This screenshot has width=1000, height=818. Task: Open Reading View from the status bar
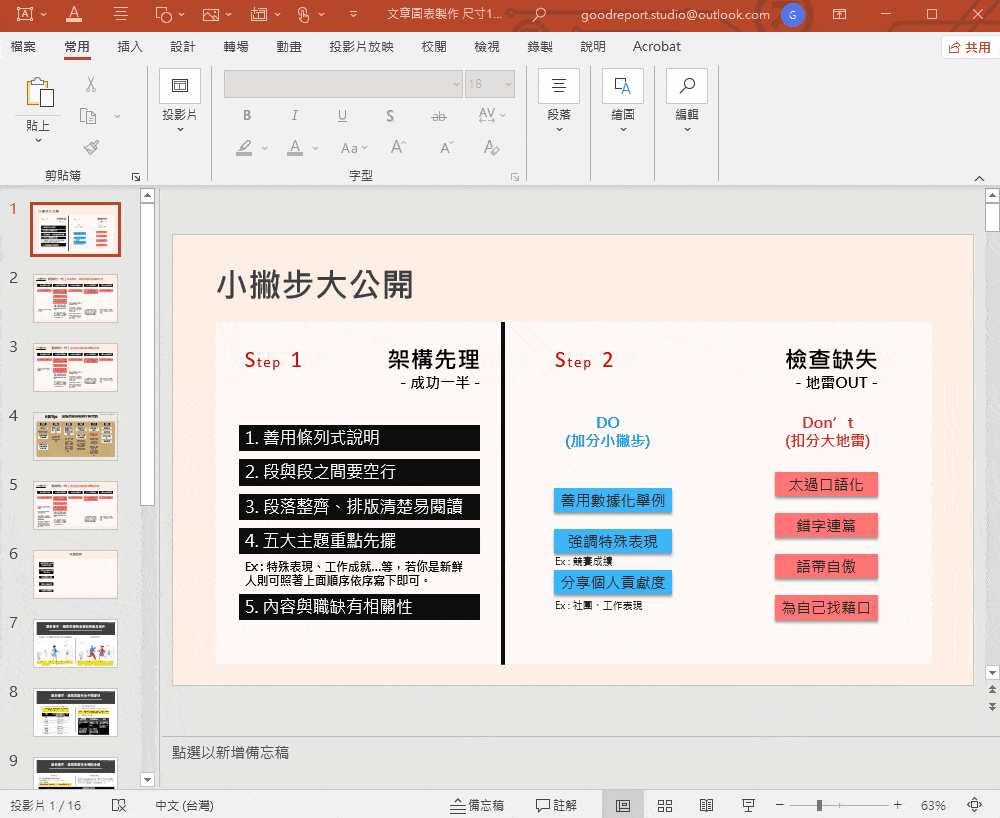click(706, 804)
